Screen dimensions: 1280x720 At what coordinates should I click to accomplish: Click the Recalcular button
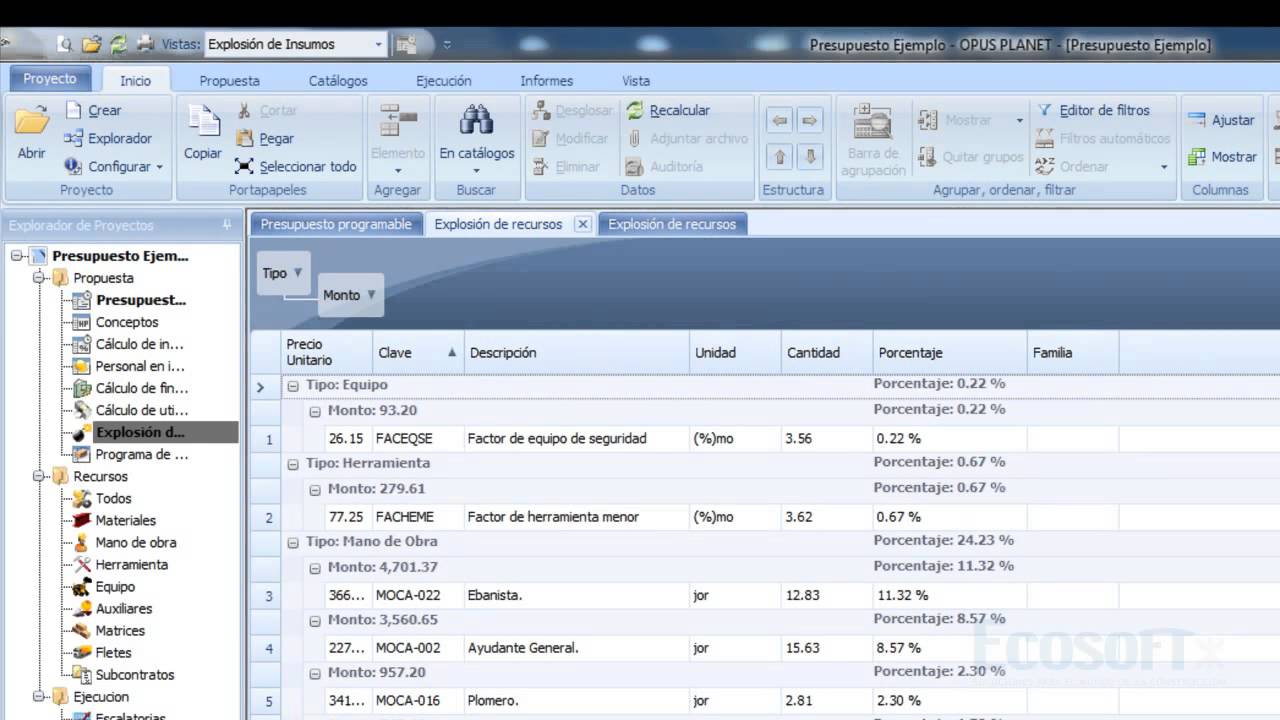[x=668, y=111]
